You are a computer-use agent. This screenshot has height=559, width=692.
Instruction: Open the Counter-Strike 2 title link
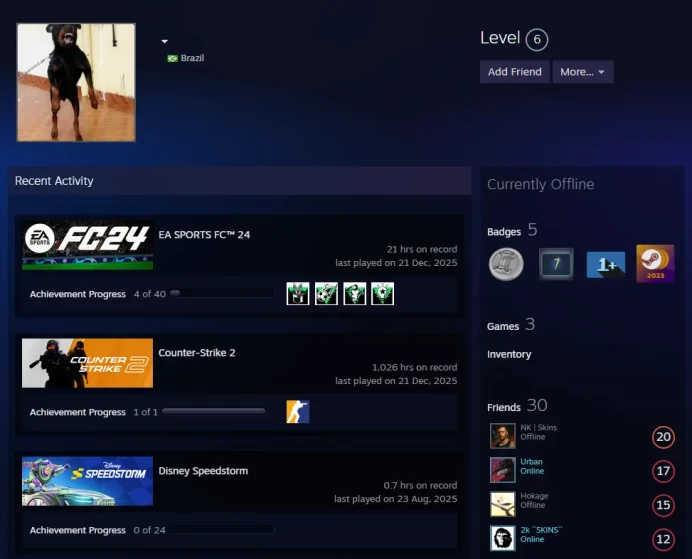point(197,353)
